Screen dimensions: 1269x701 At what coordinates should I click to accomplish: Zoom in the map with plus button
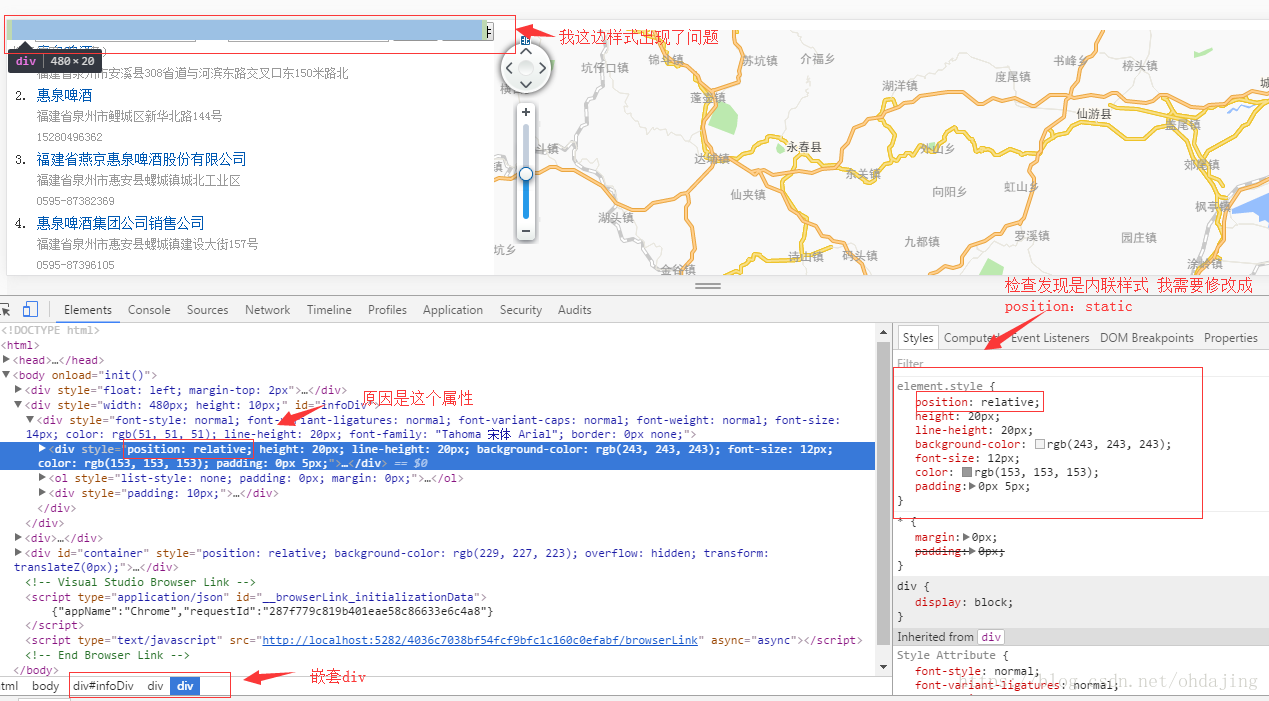tap(526, 113)
